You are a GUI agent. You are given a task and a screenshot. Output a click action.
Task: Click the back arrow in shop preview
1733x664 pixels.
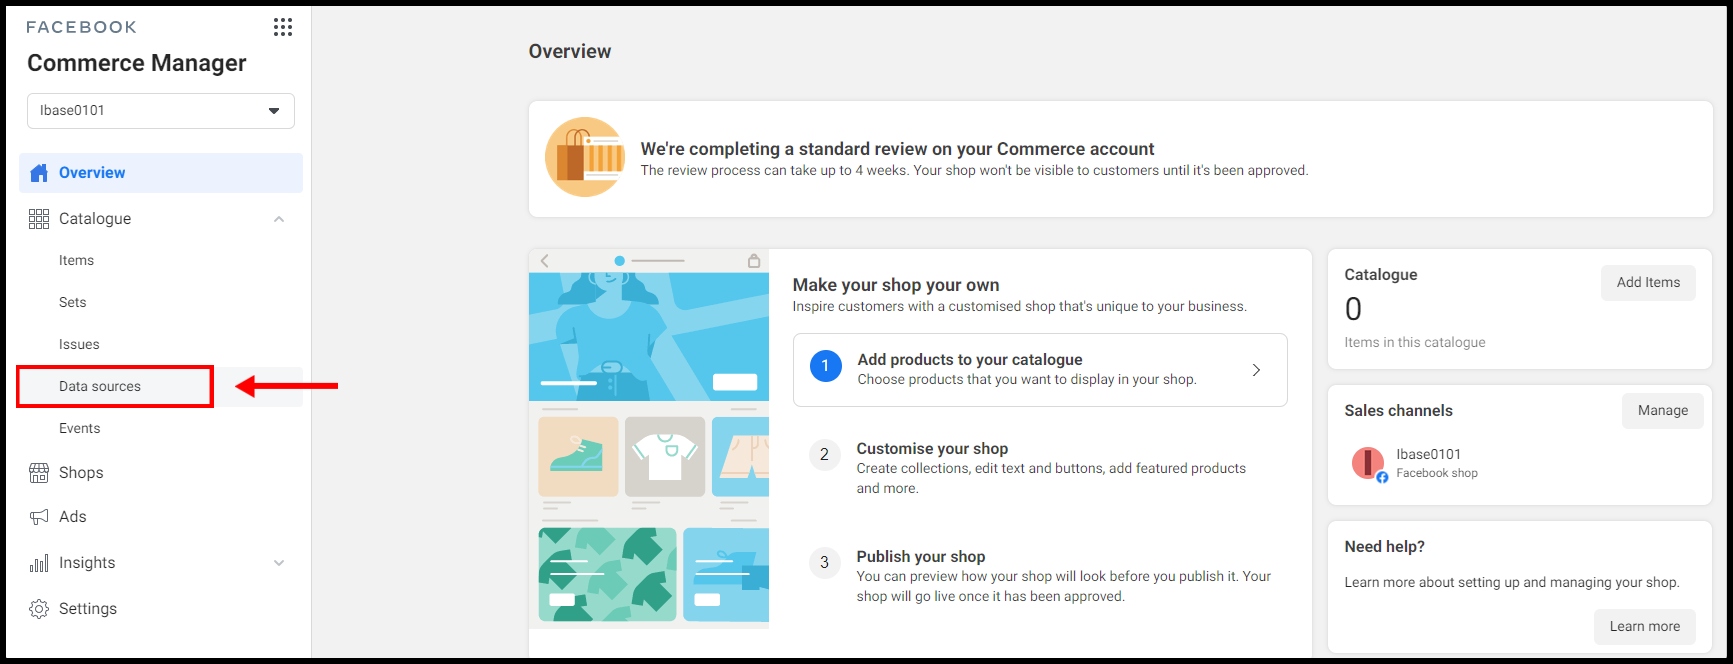[545, 261]
